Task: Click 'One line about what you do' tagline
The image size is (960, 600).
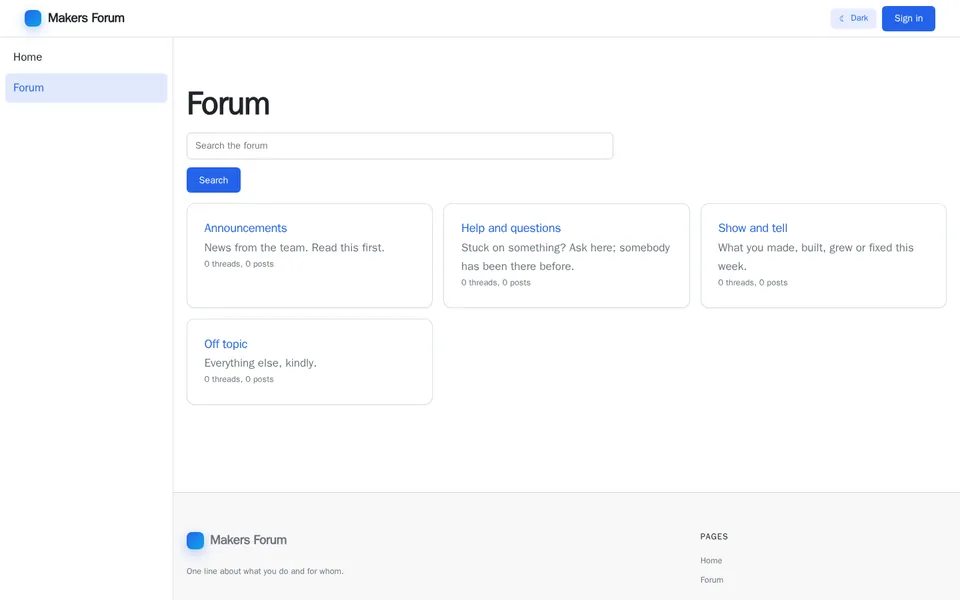Action: point(265,571)
